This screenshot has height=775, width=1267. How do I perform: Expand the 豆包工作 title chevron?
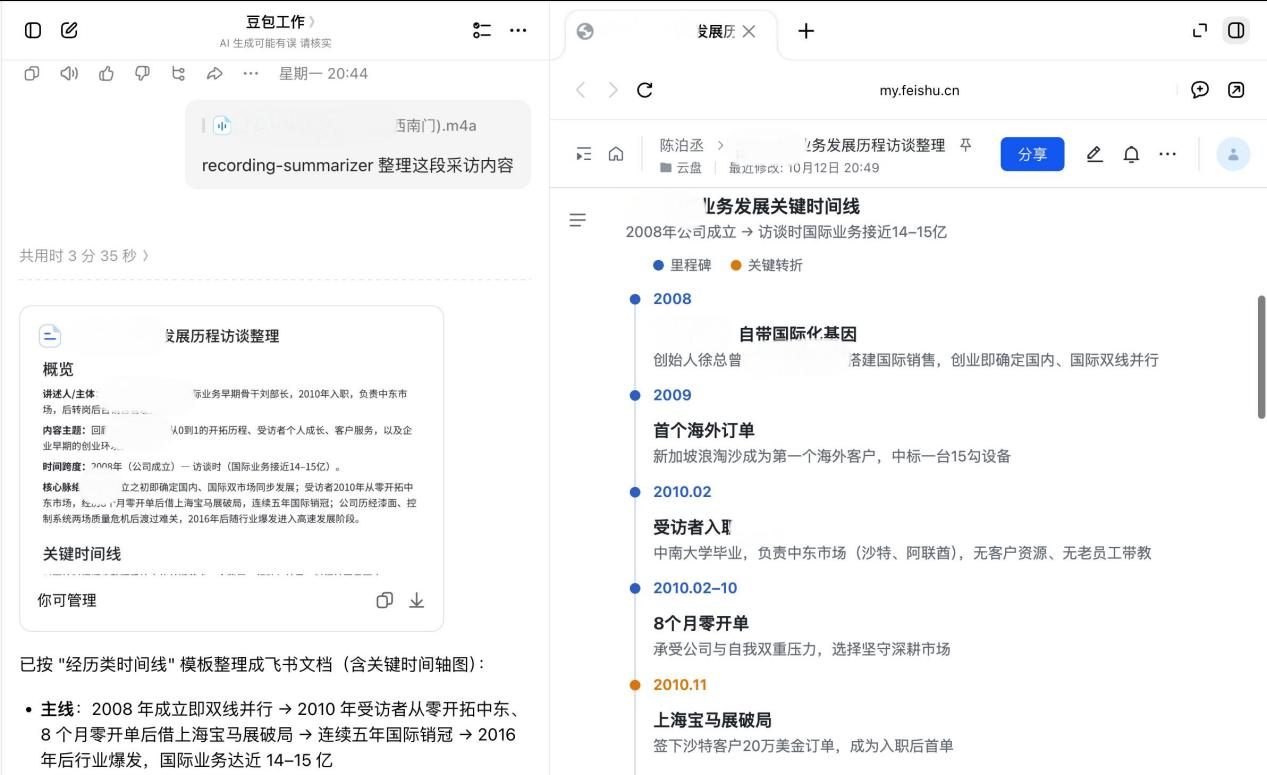(x=312, y=21)
